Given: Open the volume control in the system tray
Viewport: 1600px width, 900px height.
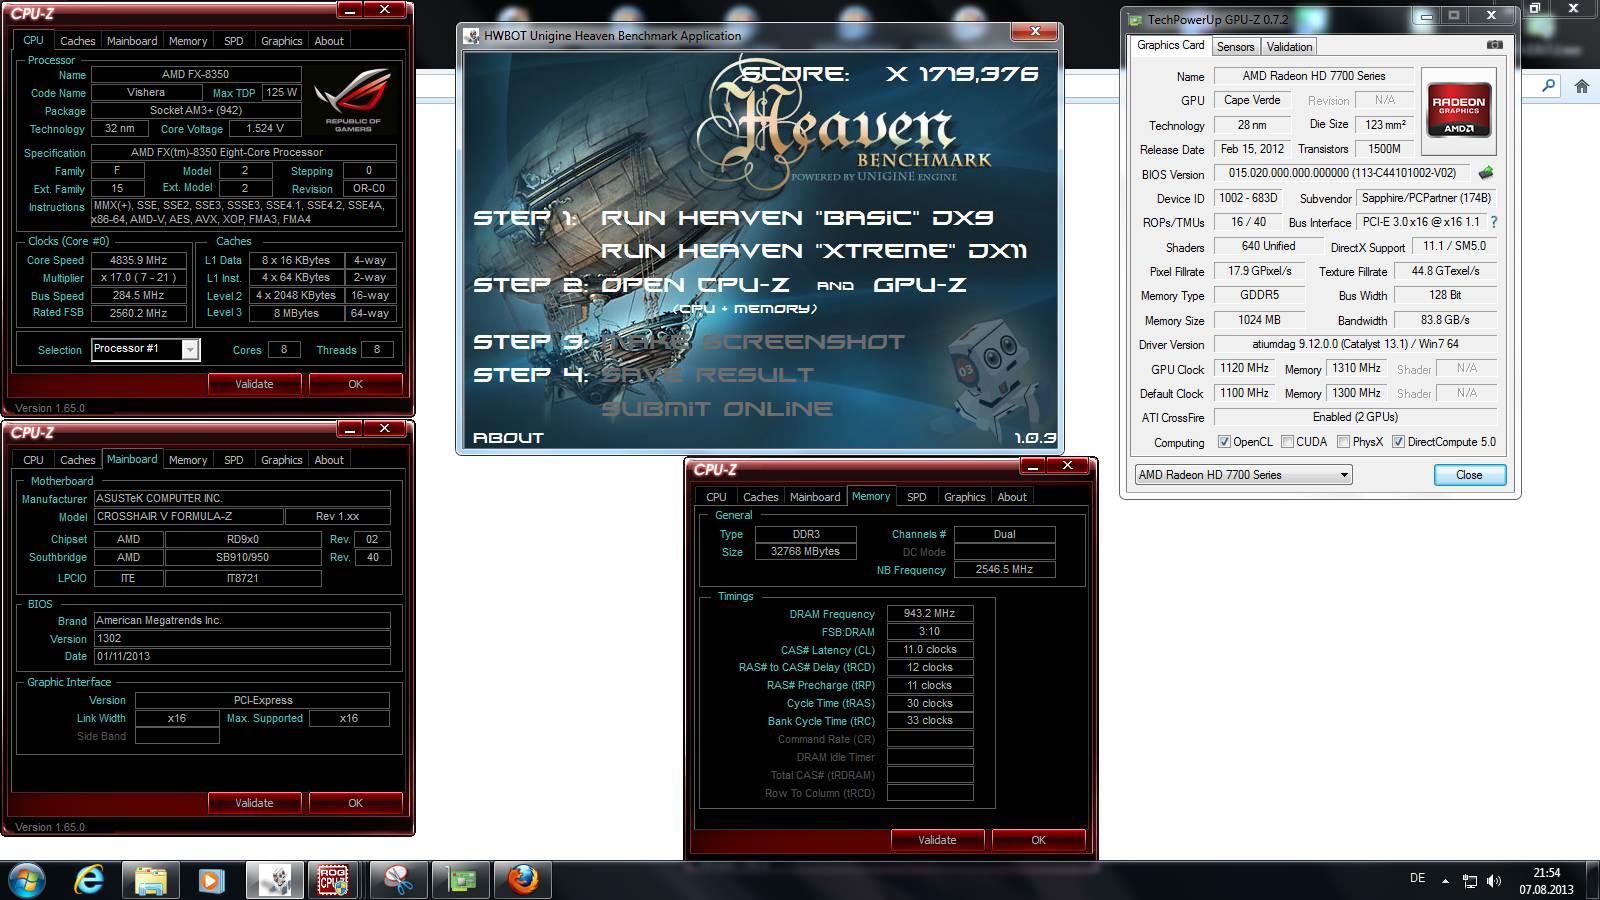Looking at the screenshot, I should point(1494,881).
